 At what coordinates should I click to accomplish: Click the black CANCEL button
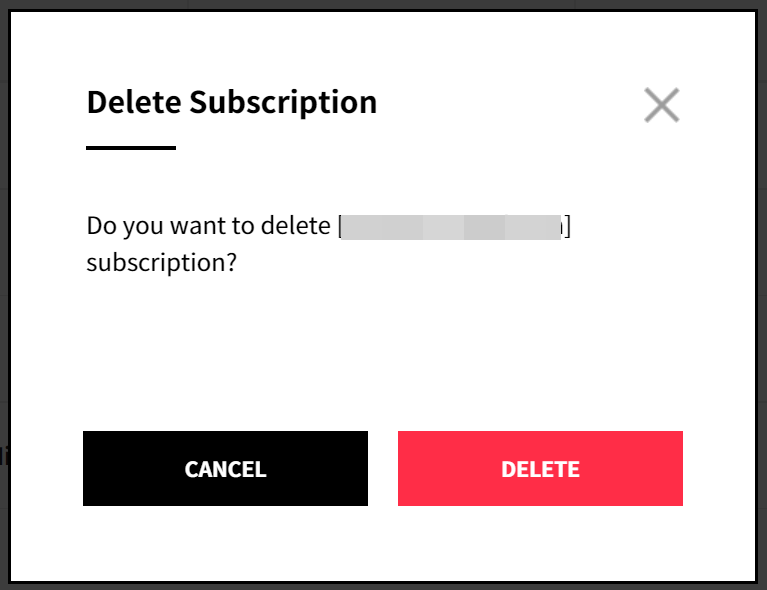[225, 469]
